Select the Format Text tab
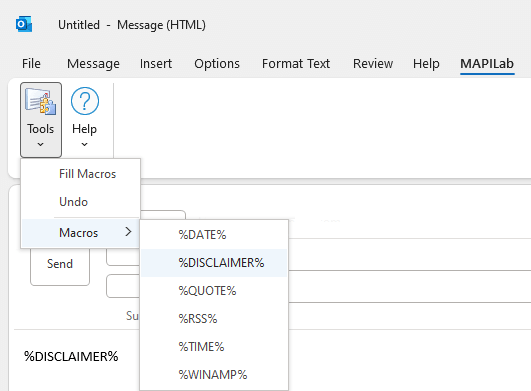 pos(296,64)
